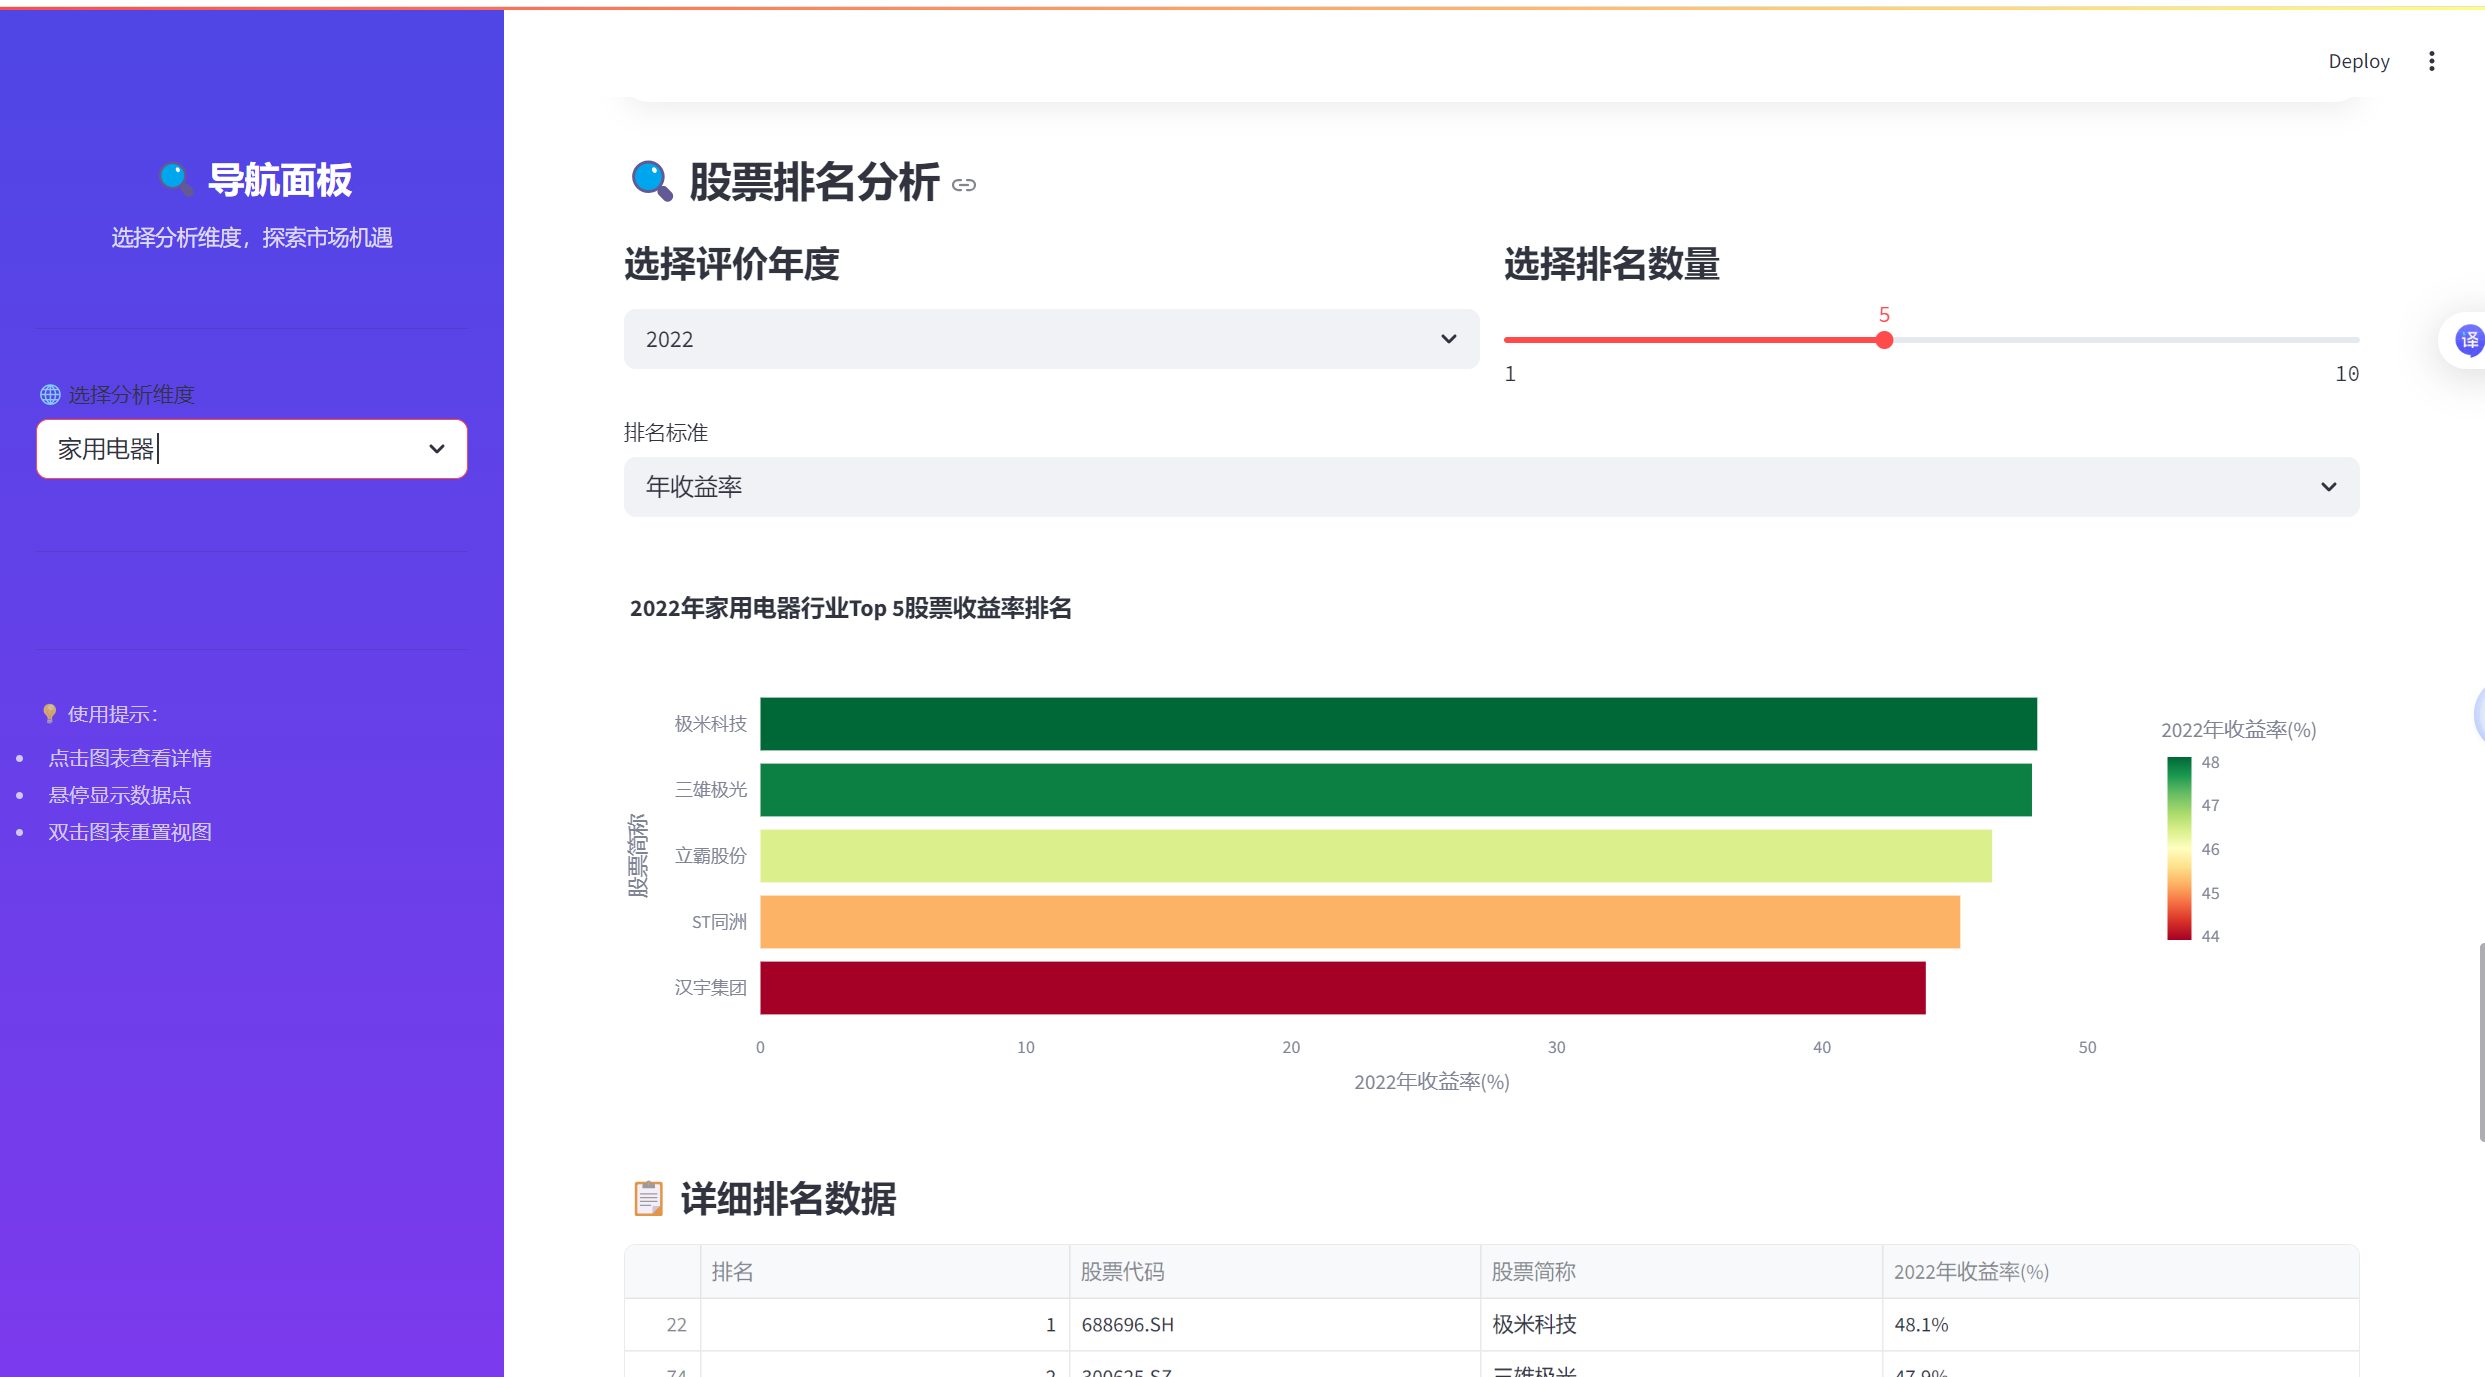2485x1377 pixels.
Task: Open the three-dot main menu
Action: 2431,61
